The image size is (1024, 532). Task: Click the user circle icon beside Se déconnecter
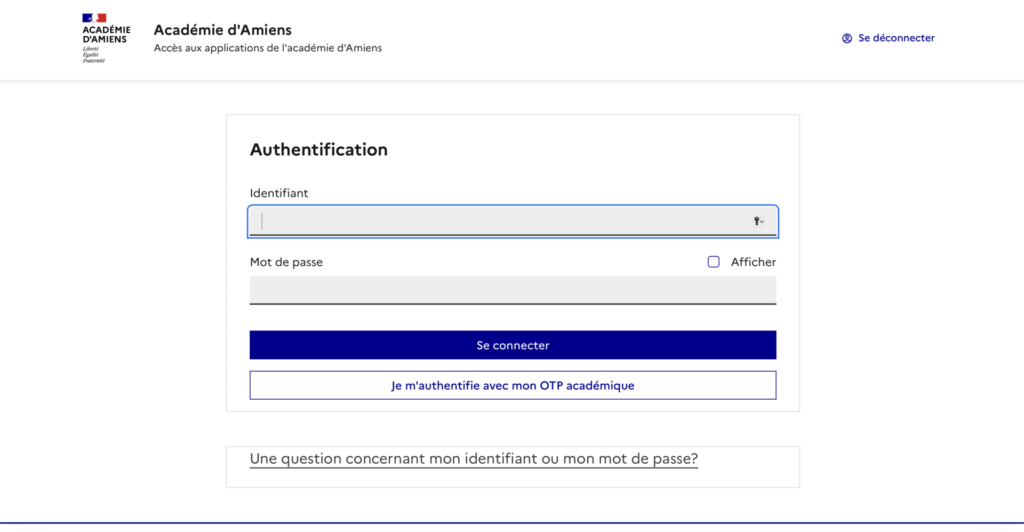(847, 39)
